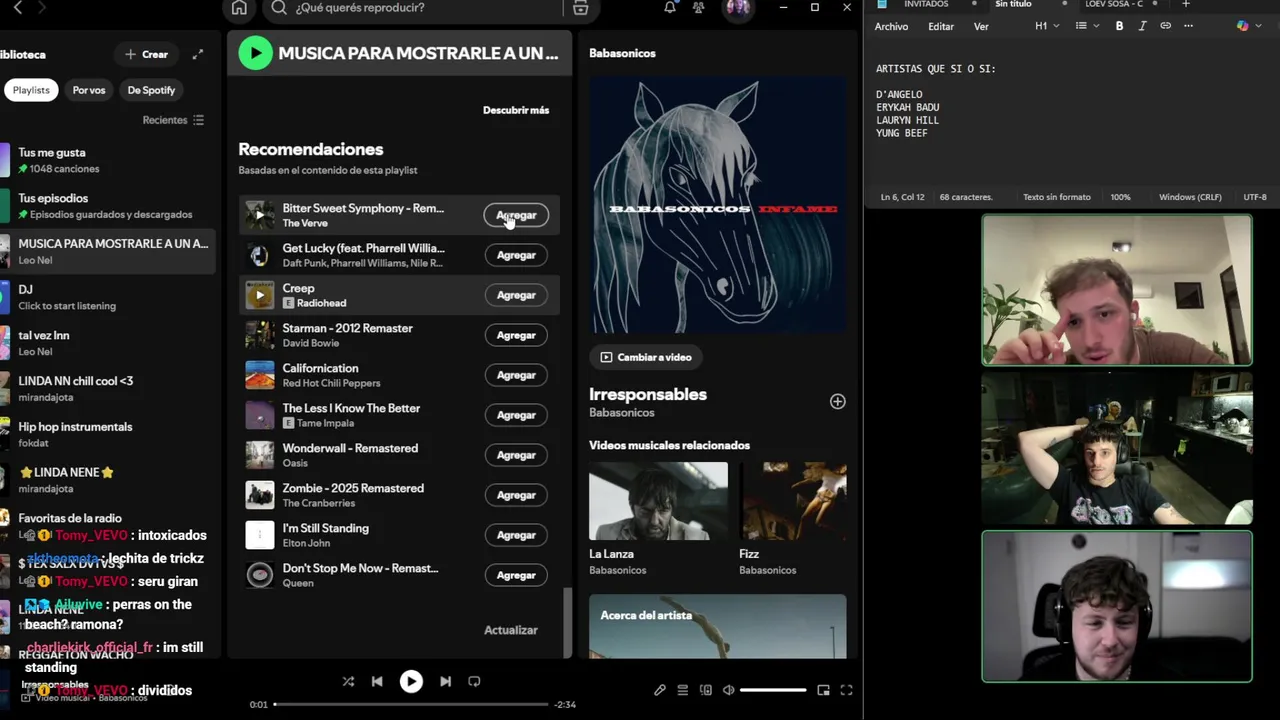Image resolution: width=1280 pixels, height=720 pixels.
Task: Open Tus episodios in the library
Action: 108,206
